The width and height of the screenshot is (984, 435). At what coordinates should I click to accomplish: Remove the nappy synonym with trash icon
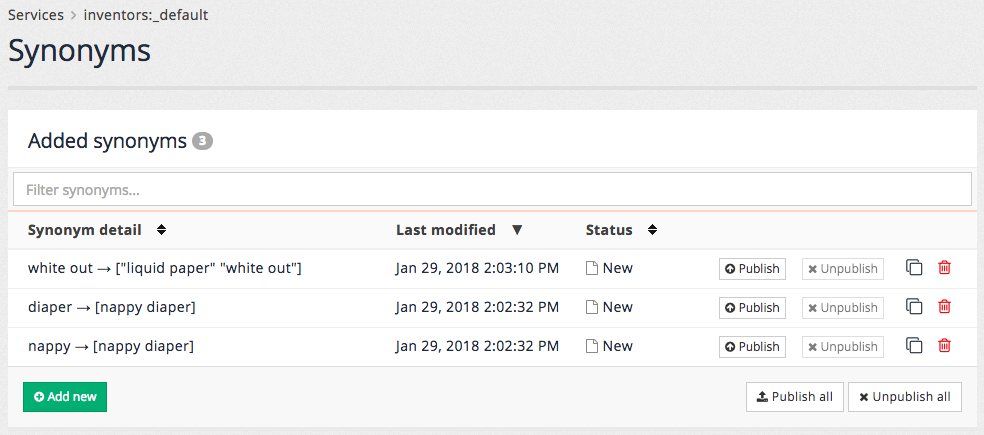[x=944, y=346]
